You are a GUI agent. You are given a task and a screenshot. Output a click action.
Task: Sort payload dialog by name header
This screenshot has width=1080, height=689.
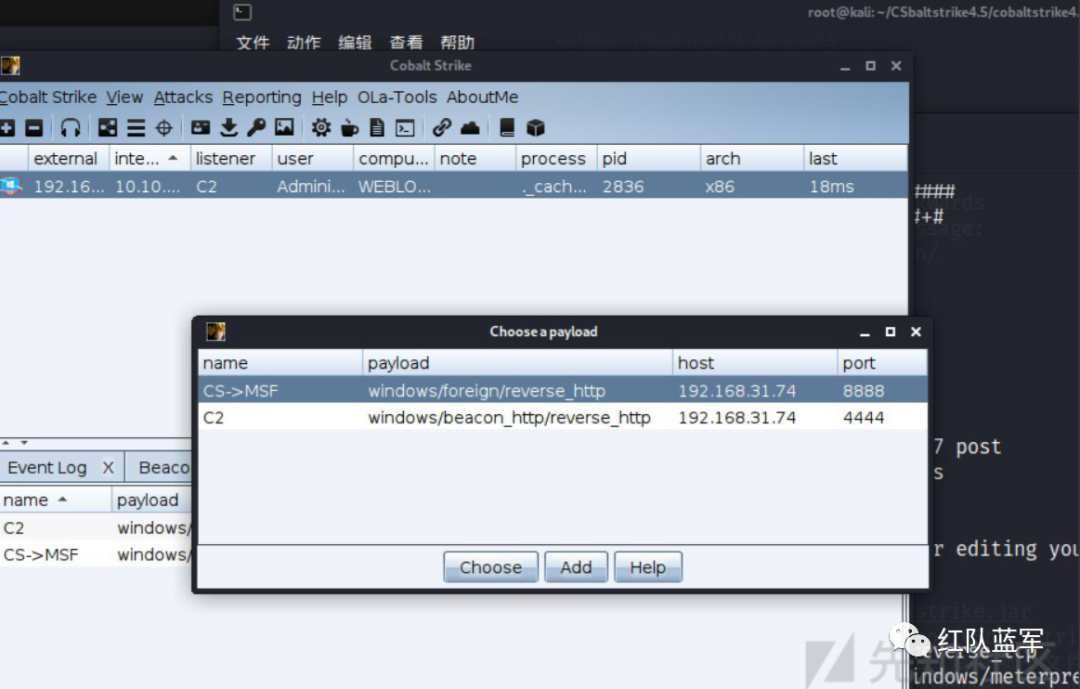[280, 363]
